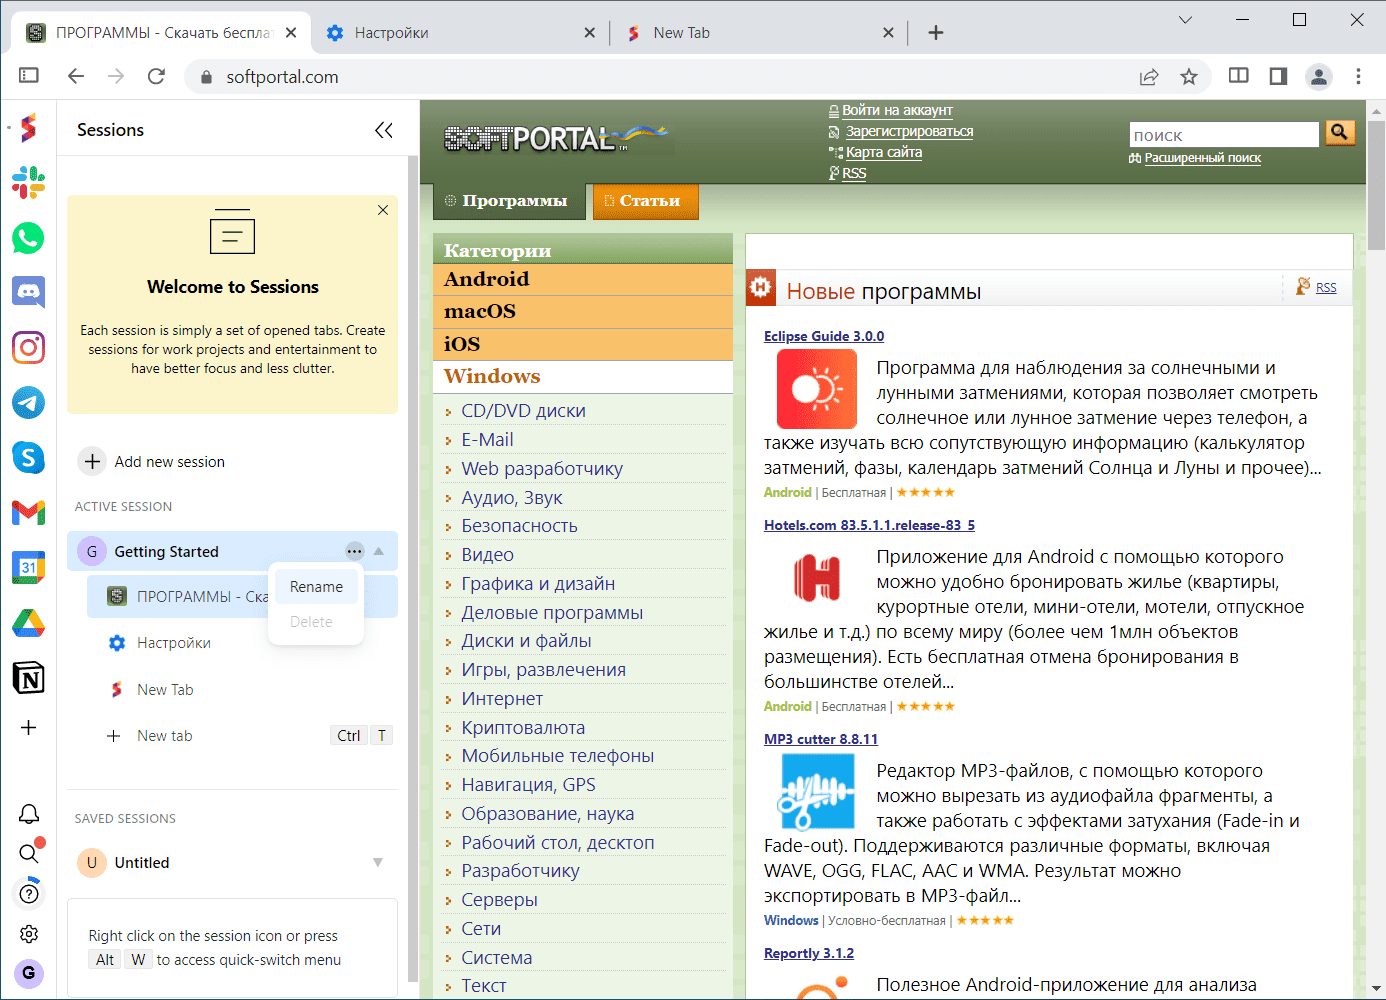Open the macOS category

point(583,312)
